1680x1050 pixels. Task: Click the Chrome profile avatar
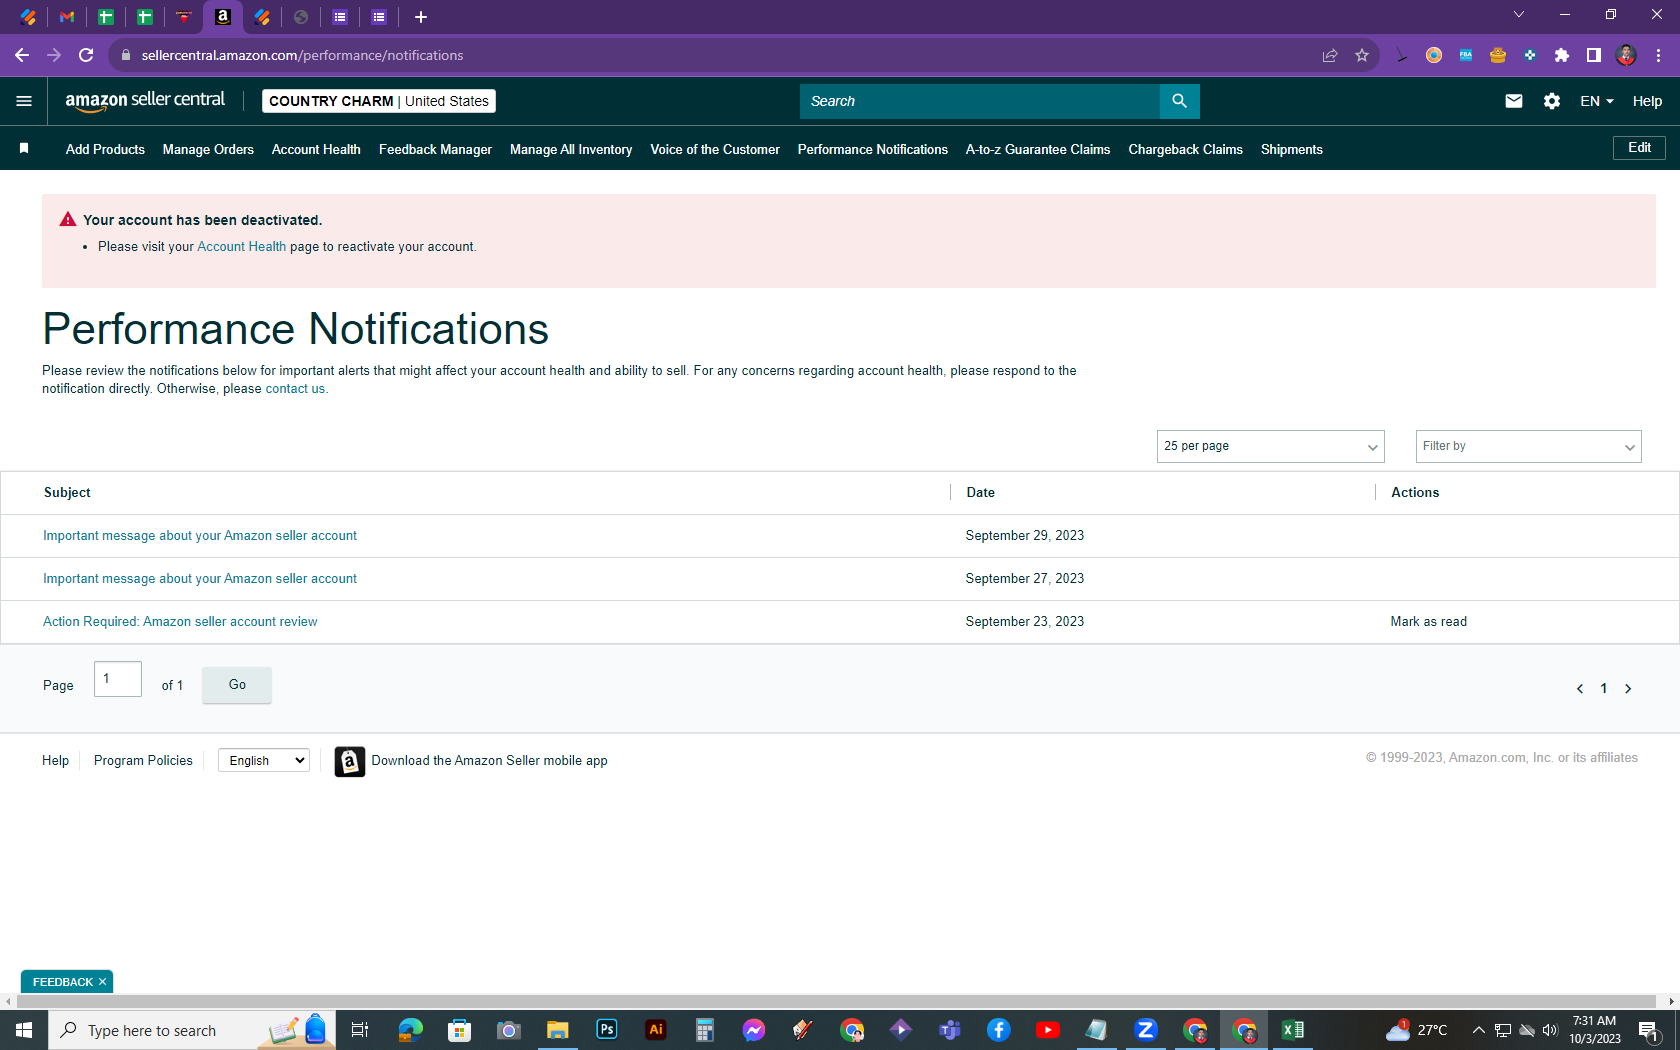click(1626, 55)
